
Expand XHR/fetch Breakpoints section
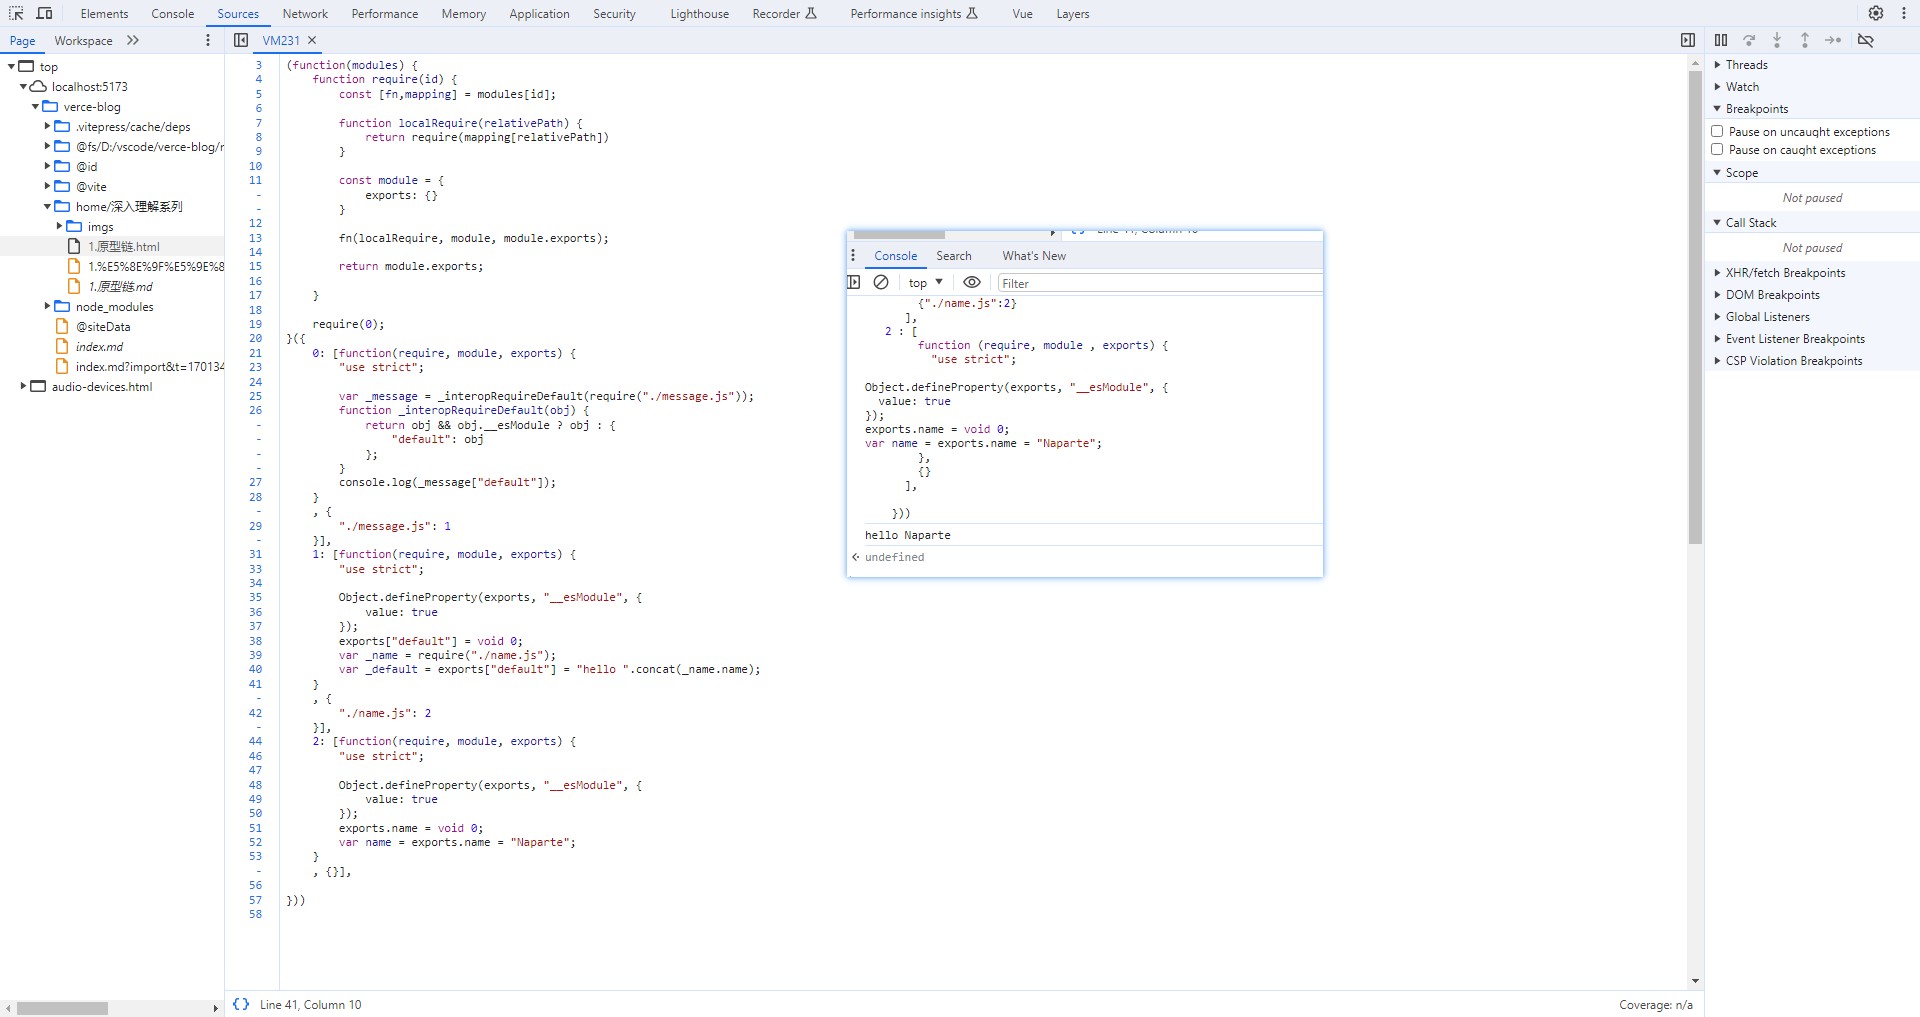pyautogui.click(x=1785, y=273)
